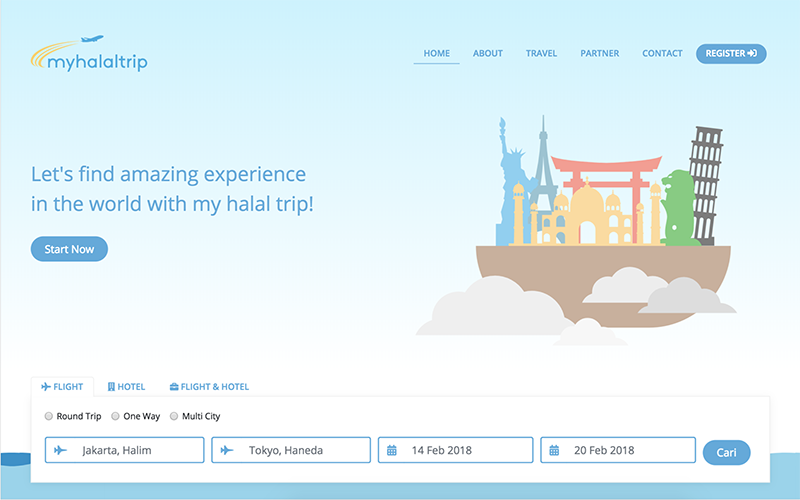Open the Tokyo, Haneda destination field
Viewport: 800px width, 500px height.
[291, 450]
